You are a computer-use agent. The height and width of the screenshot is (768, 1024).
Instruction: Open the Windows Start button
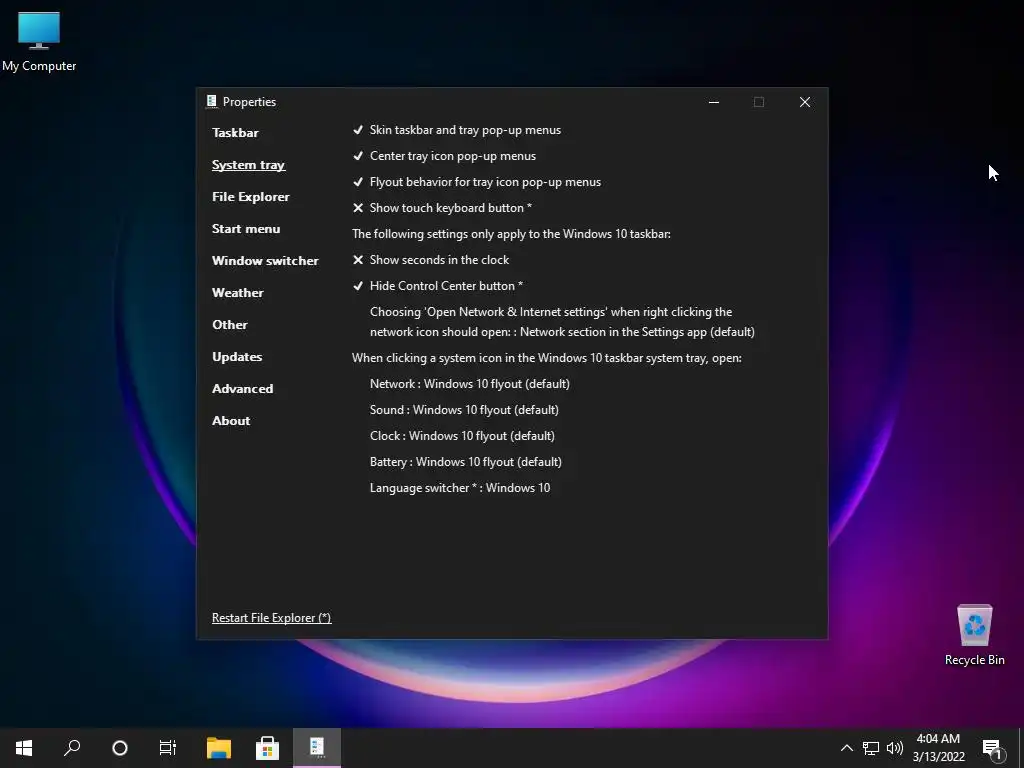(24, 748)
